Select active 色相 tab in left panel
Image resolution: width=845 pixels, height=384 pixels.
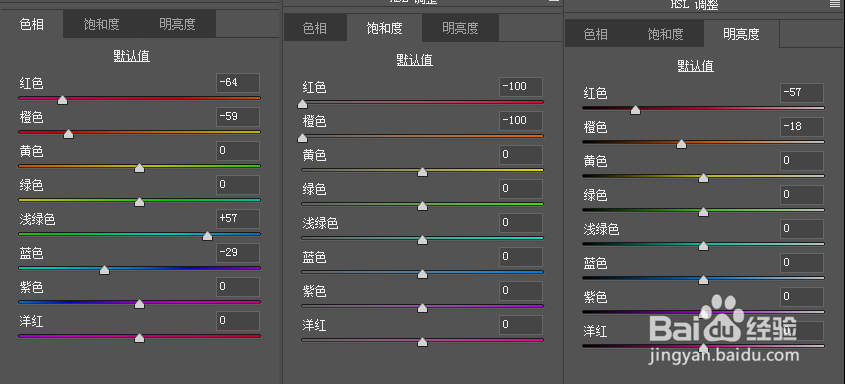(32, 24)
